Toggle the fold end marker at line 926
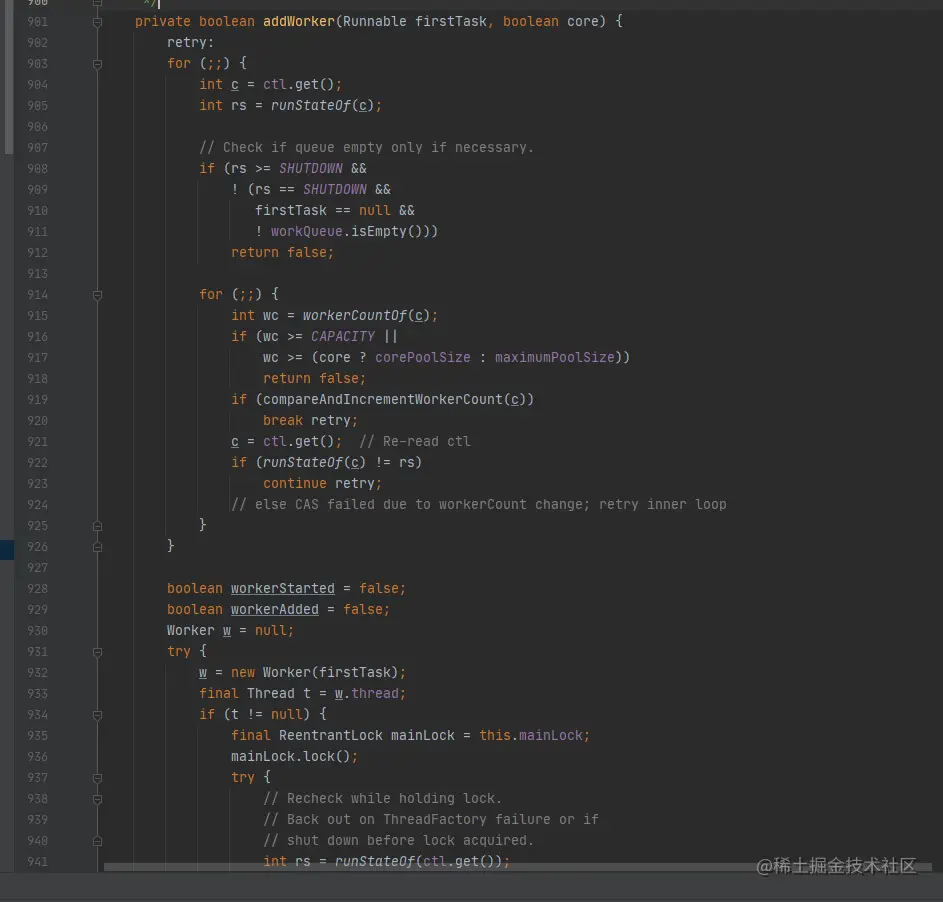 (x=97, y=547)
